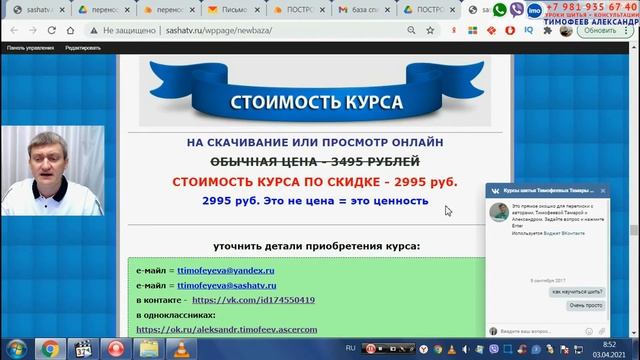Open email link ttimofeyeva@yandex.ru

point(226,270)
